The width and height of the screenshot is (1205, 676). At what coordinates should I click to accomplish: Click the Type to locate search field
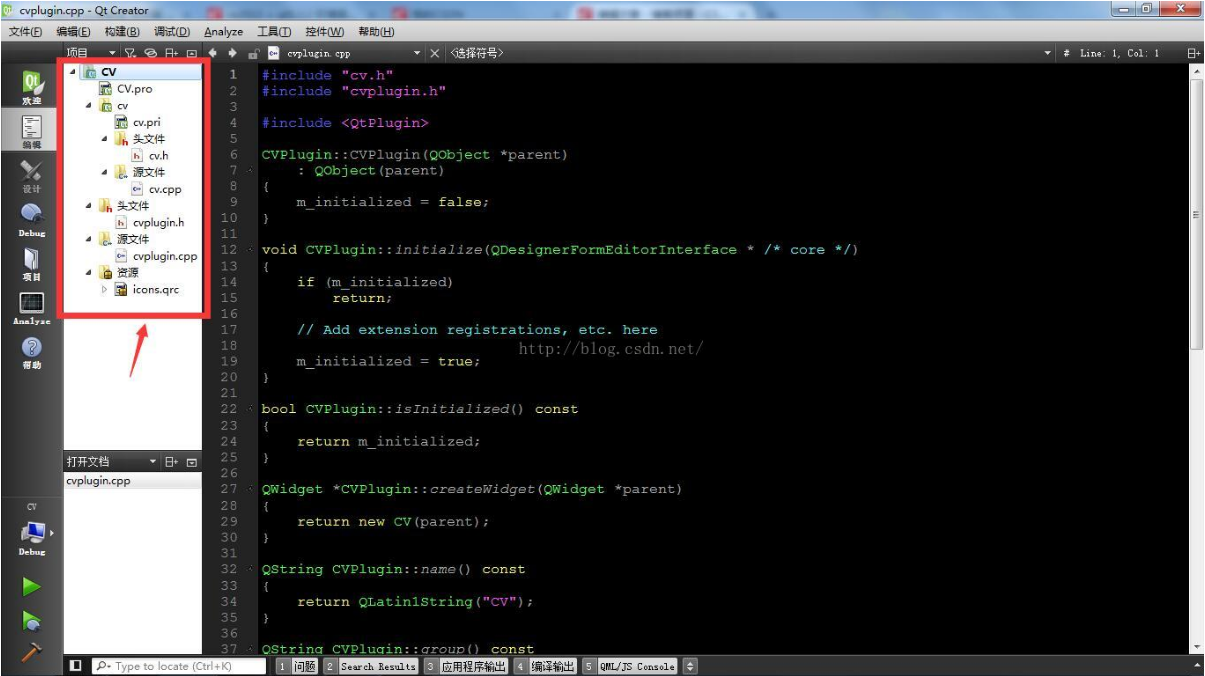point(179,666)
